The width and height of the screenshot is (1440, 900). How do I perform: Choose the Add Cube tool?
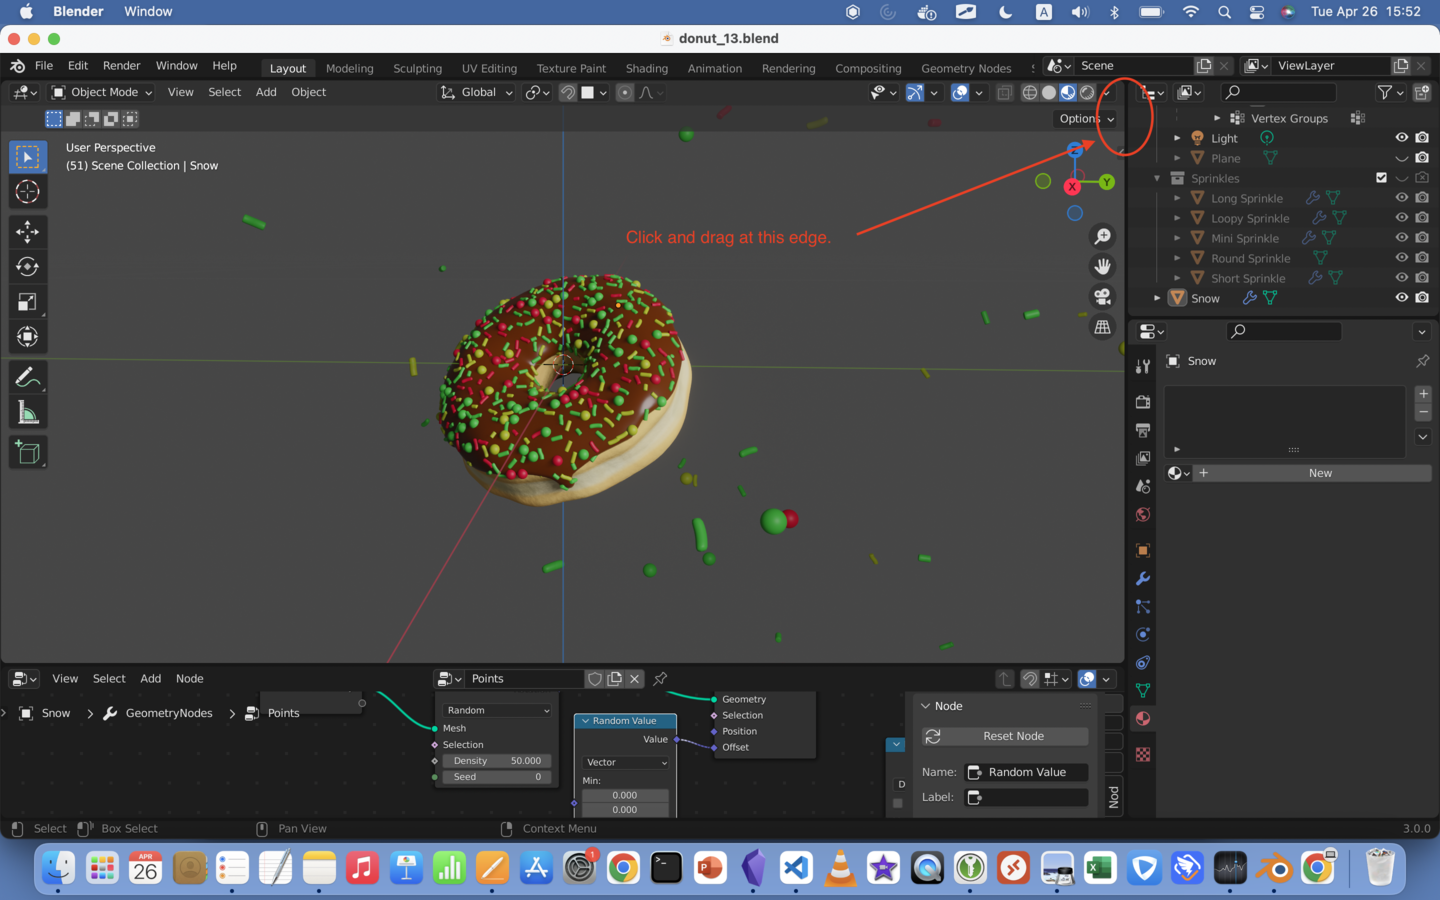point(27,453)
